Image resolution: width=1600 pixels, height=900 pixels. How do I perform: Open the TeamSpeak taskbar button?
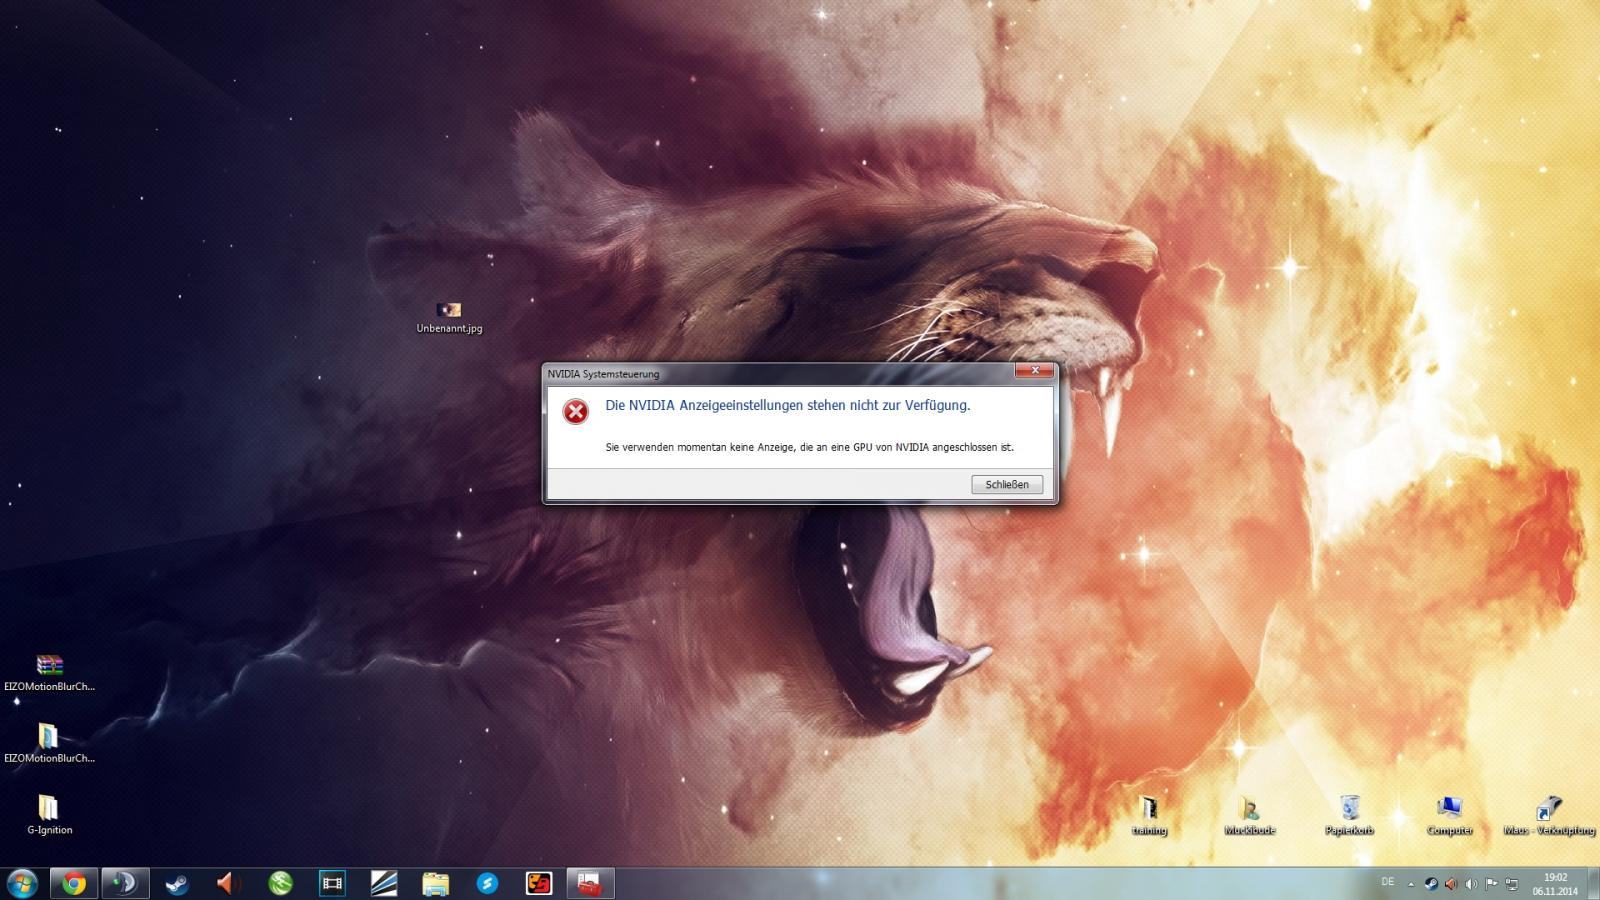click(x=125, y=883)
